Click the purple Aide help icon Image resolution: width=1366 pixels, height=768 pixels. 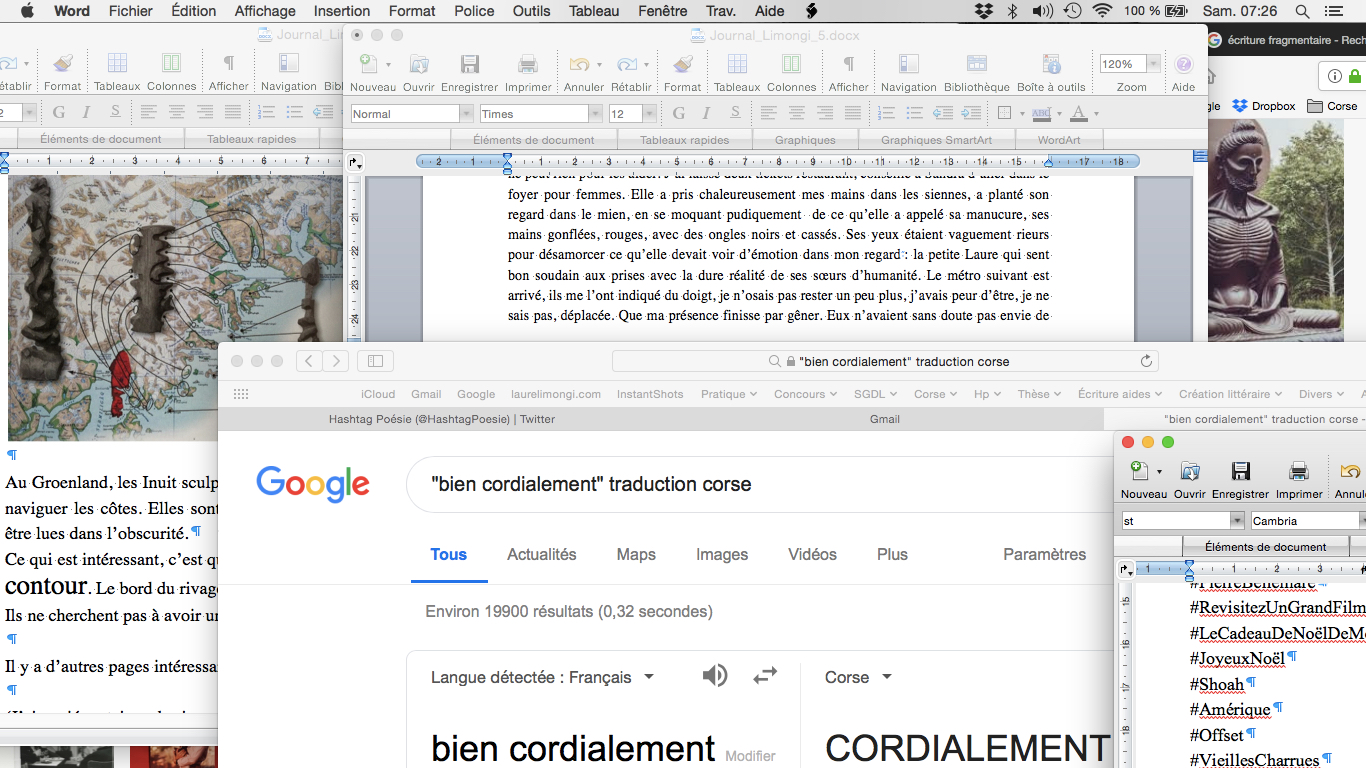coord(1183,65)
